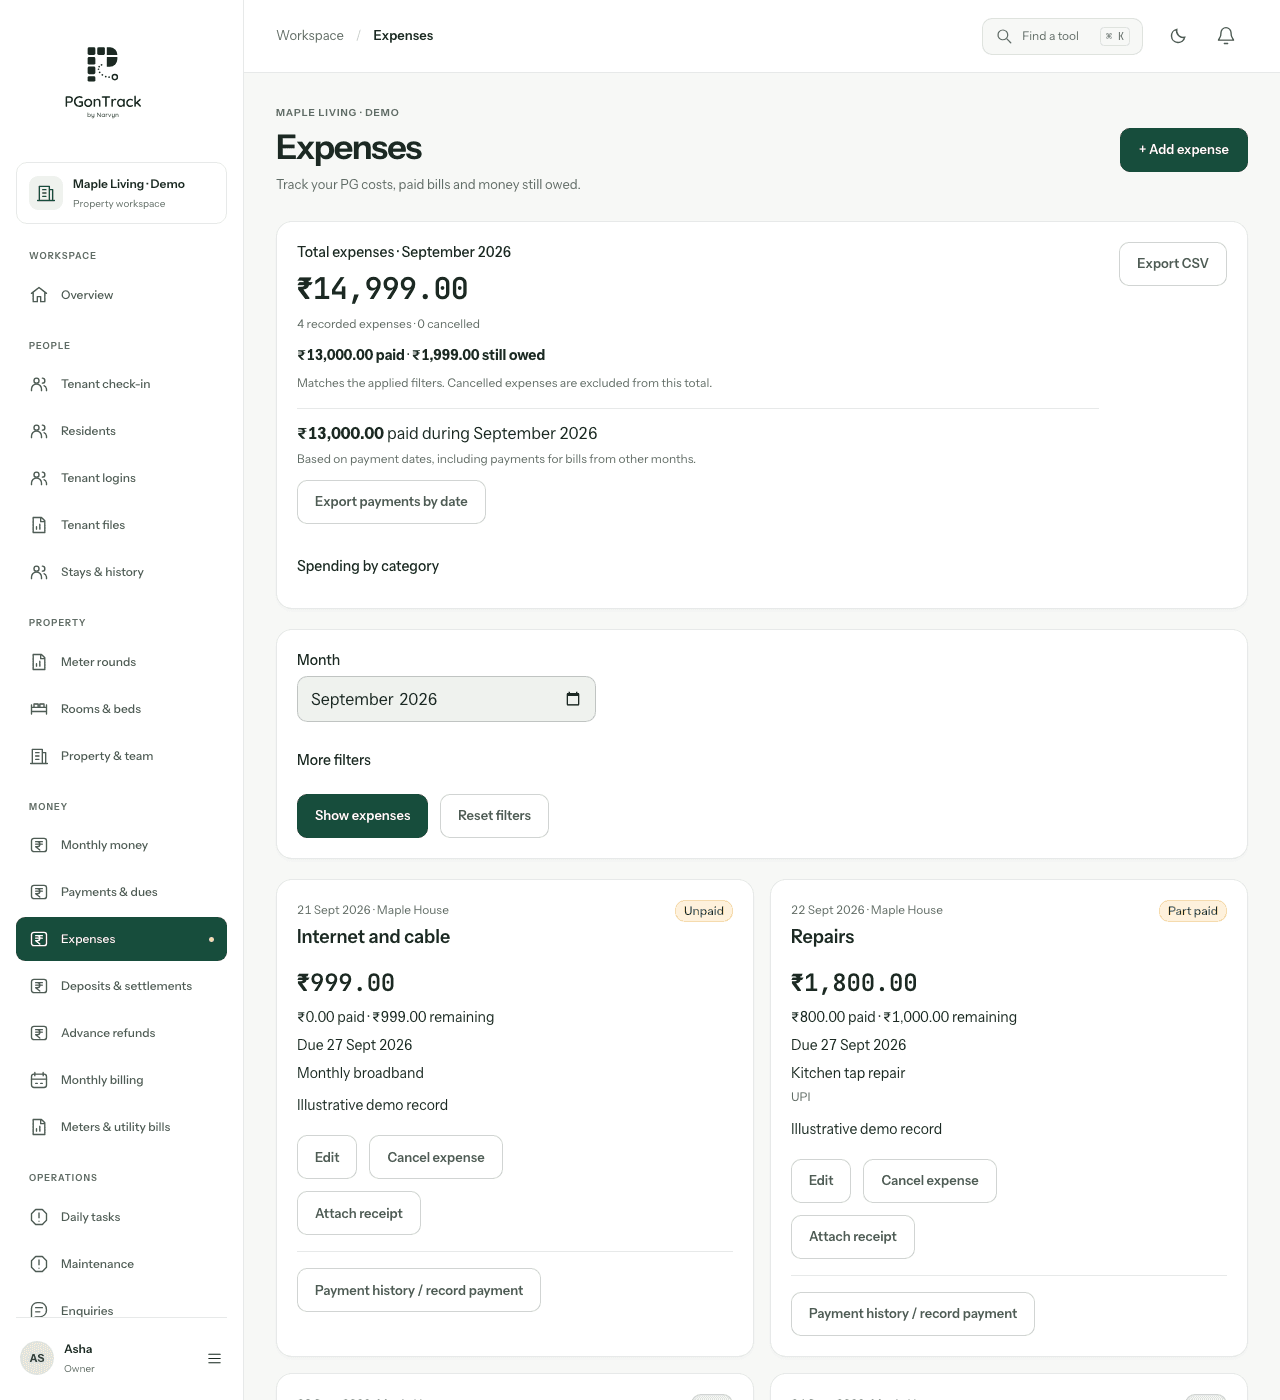Click the Expenses rupee icon in the sidebar
This screenshot has width=1280, height=1400.
coord(39,939)
